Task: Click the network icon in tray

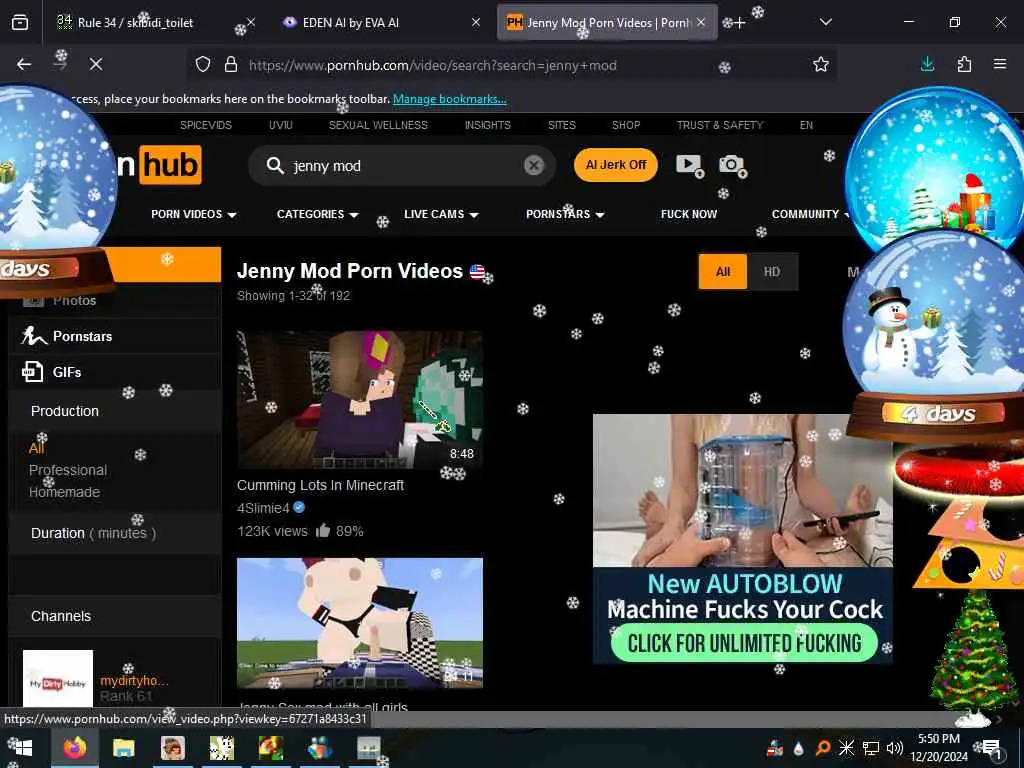Action: [x=871, y=748]
